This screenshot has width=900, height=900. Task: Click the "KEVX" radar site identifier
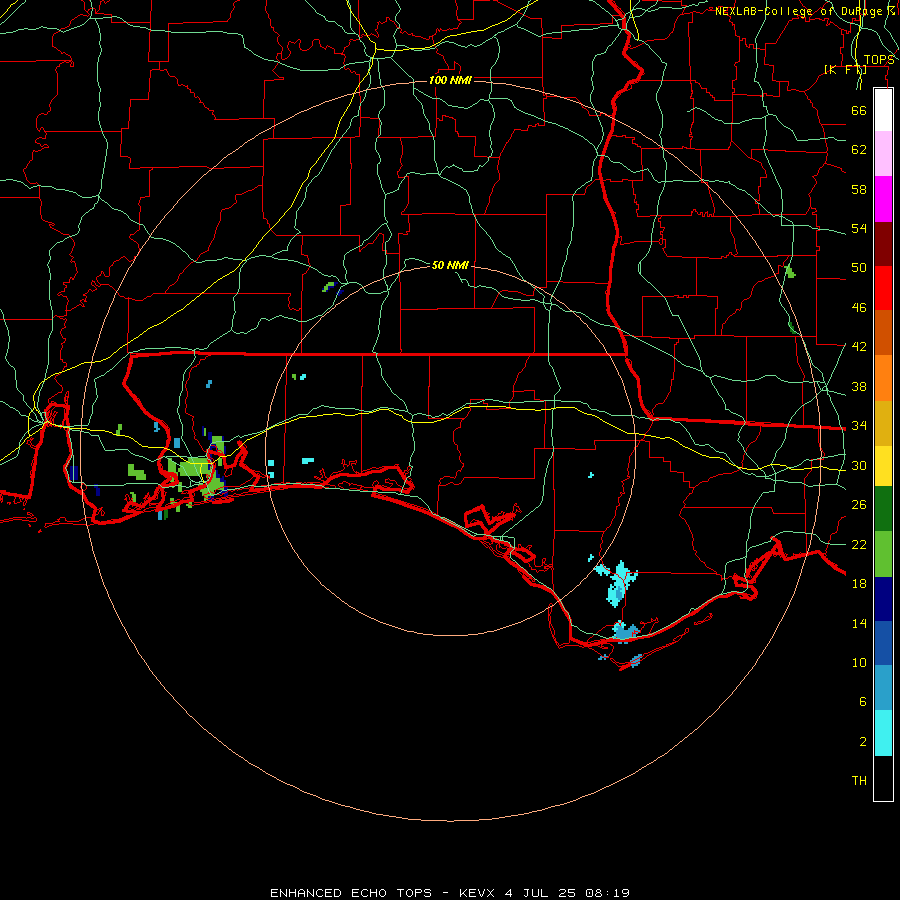click(x=476, y=893)
